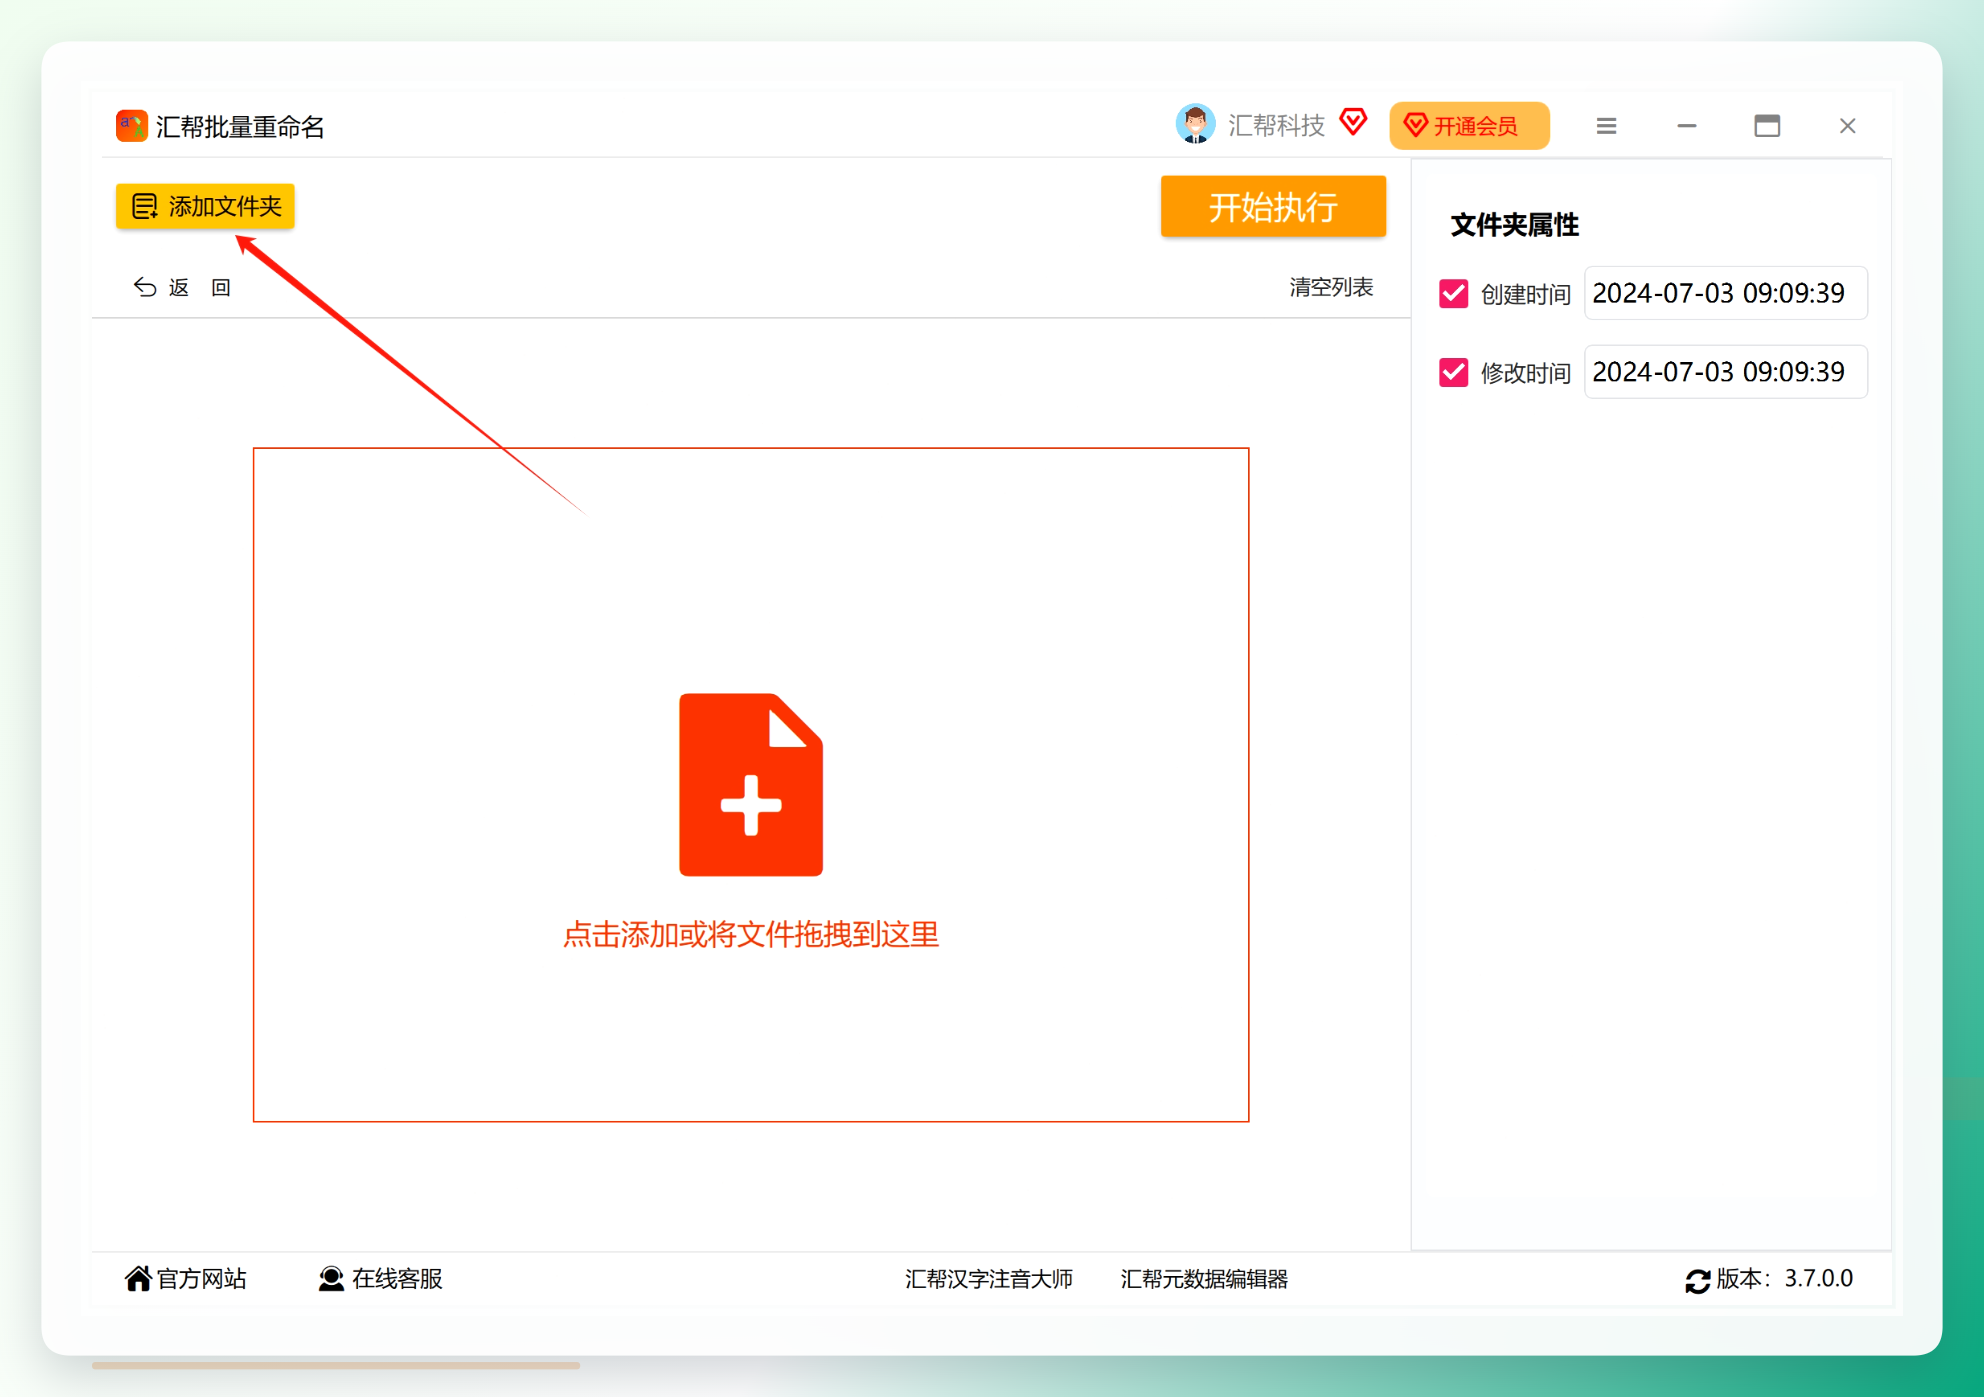
Task: Edit the 修改时间 date field
Action: [1725, 372]
